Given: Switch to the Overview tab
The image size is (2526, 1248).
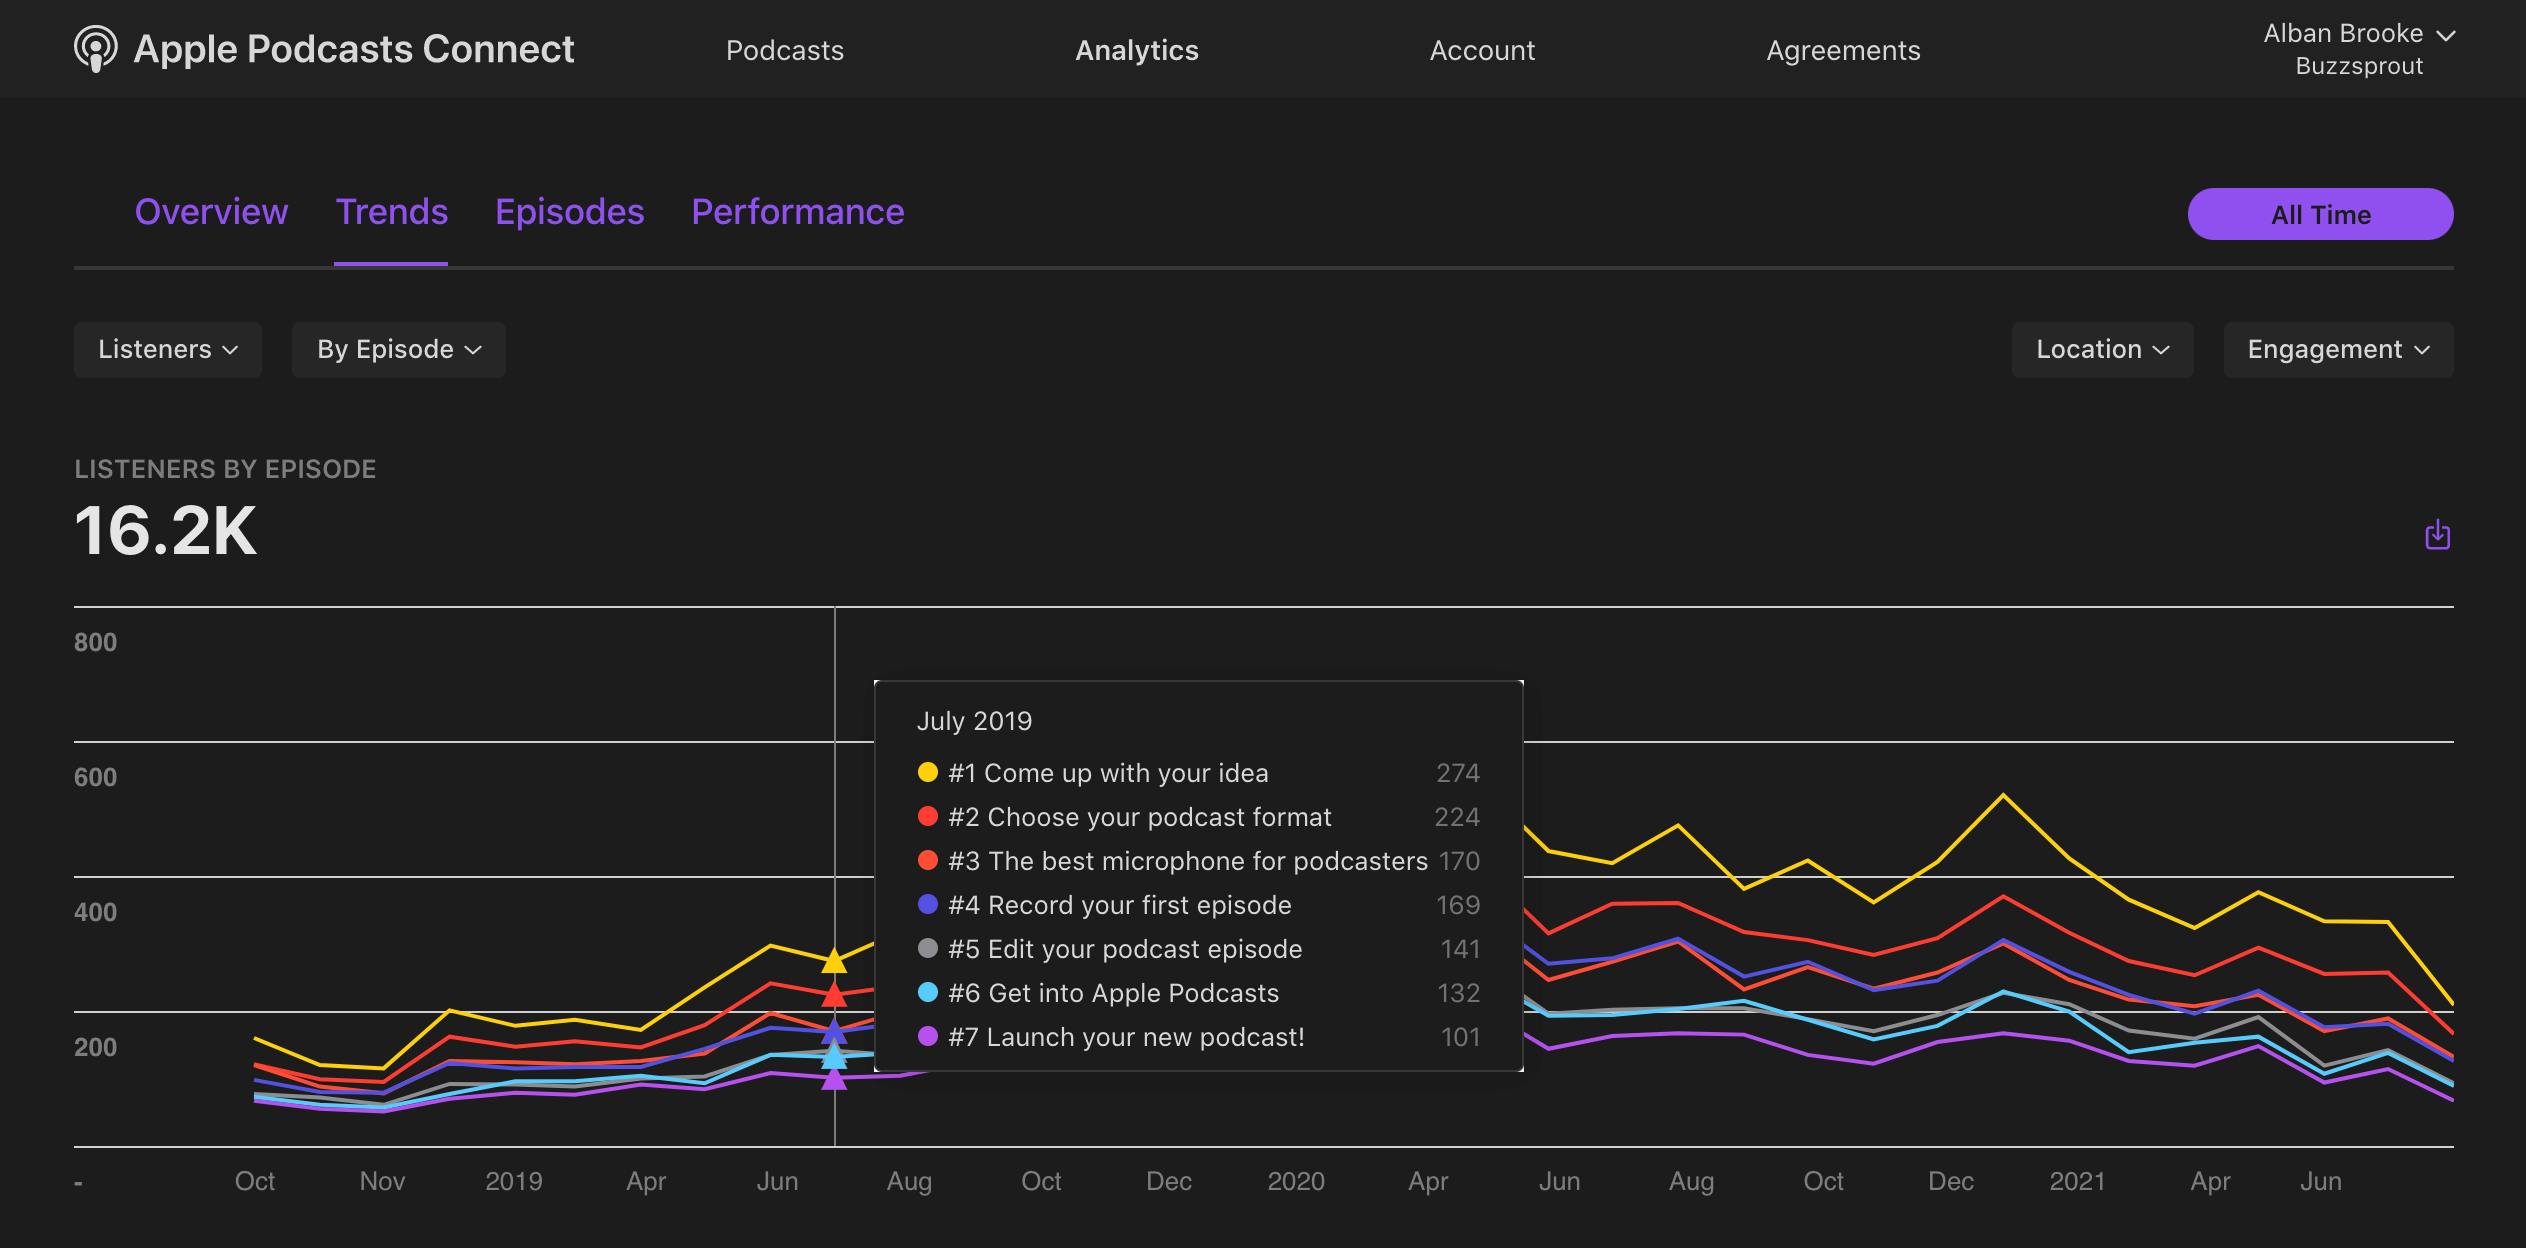Looking at the screenshot, I should coord(211,212).
